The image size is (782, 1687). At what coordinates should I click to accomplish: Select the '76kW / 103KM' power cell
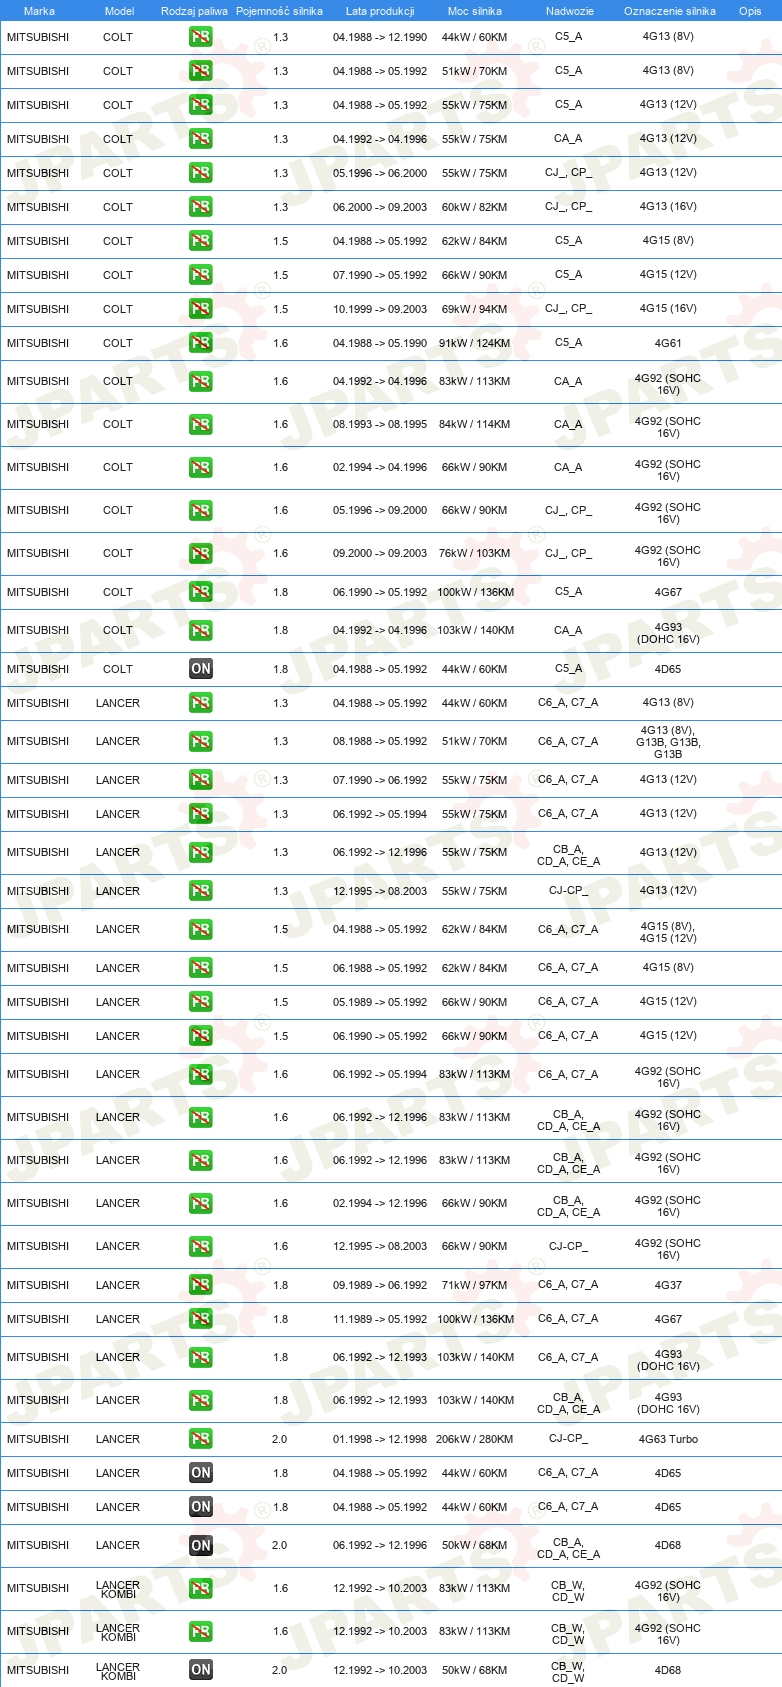475,553
